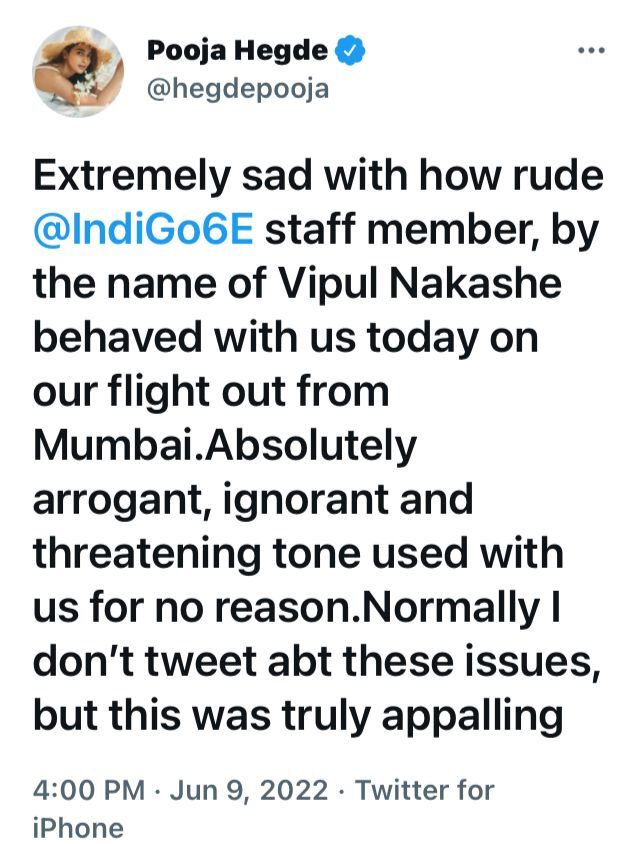Click the line "Extremely sad with how rude"

[x=318, y=175]
